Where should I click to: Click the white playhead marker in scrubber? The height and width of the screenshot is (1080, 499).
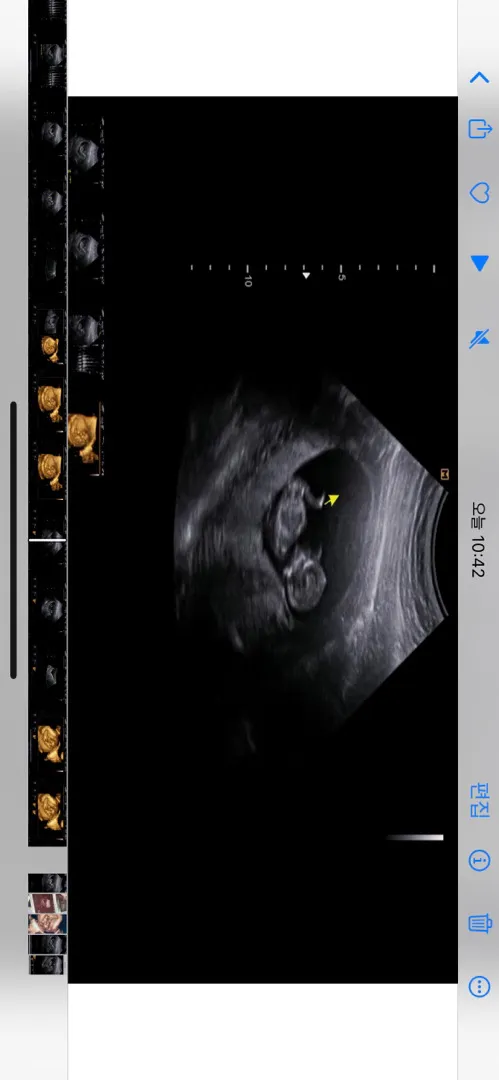pos(48,540)
